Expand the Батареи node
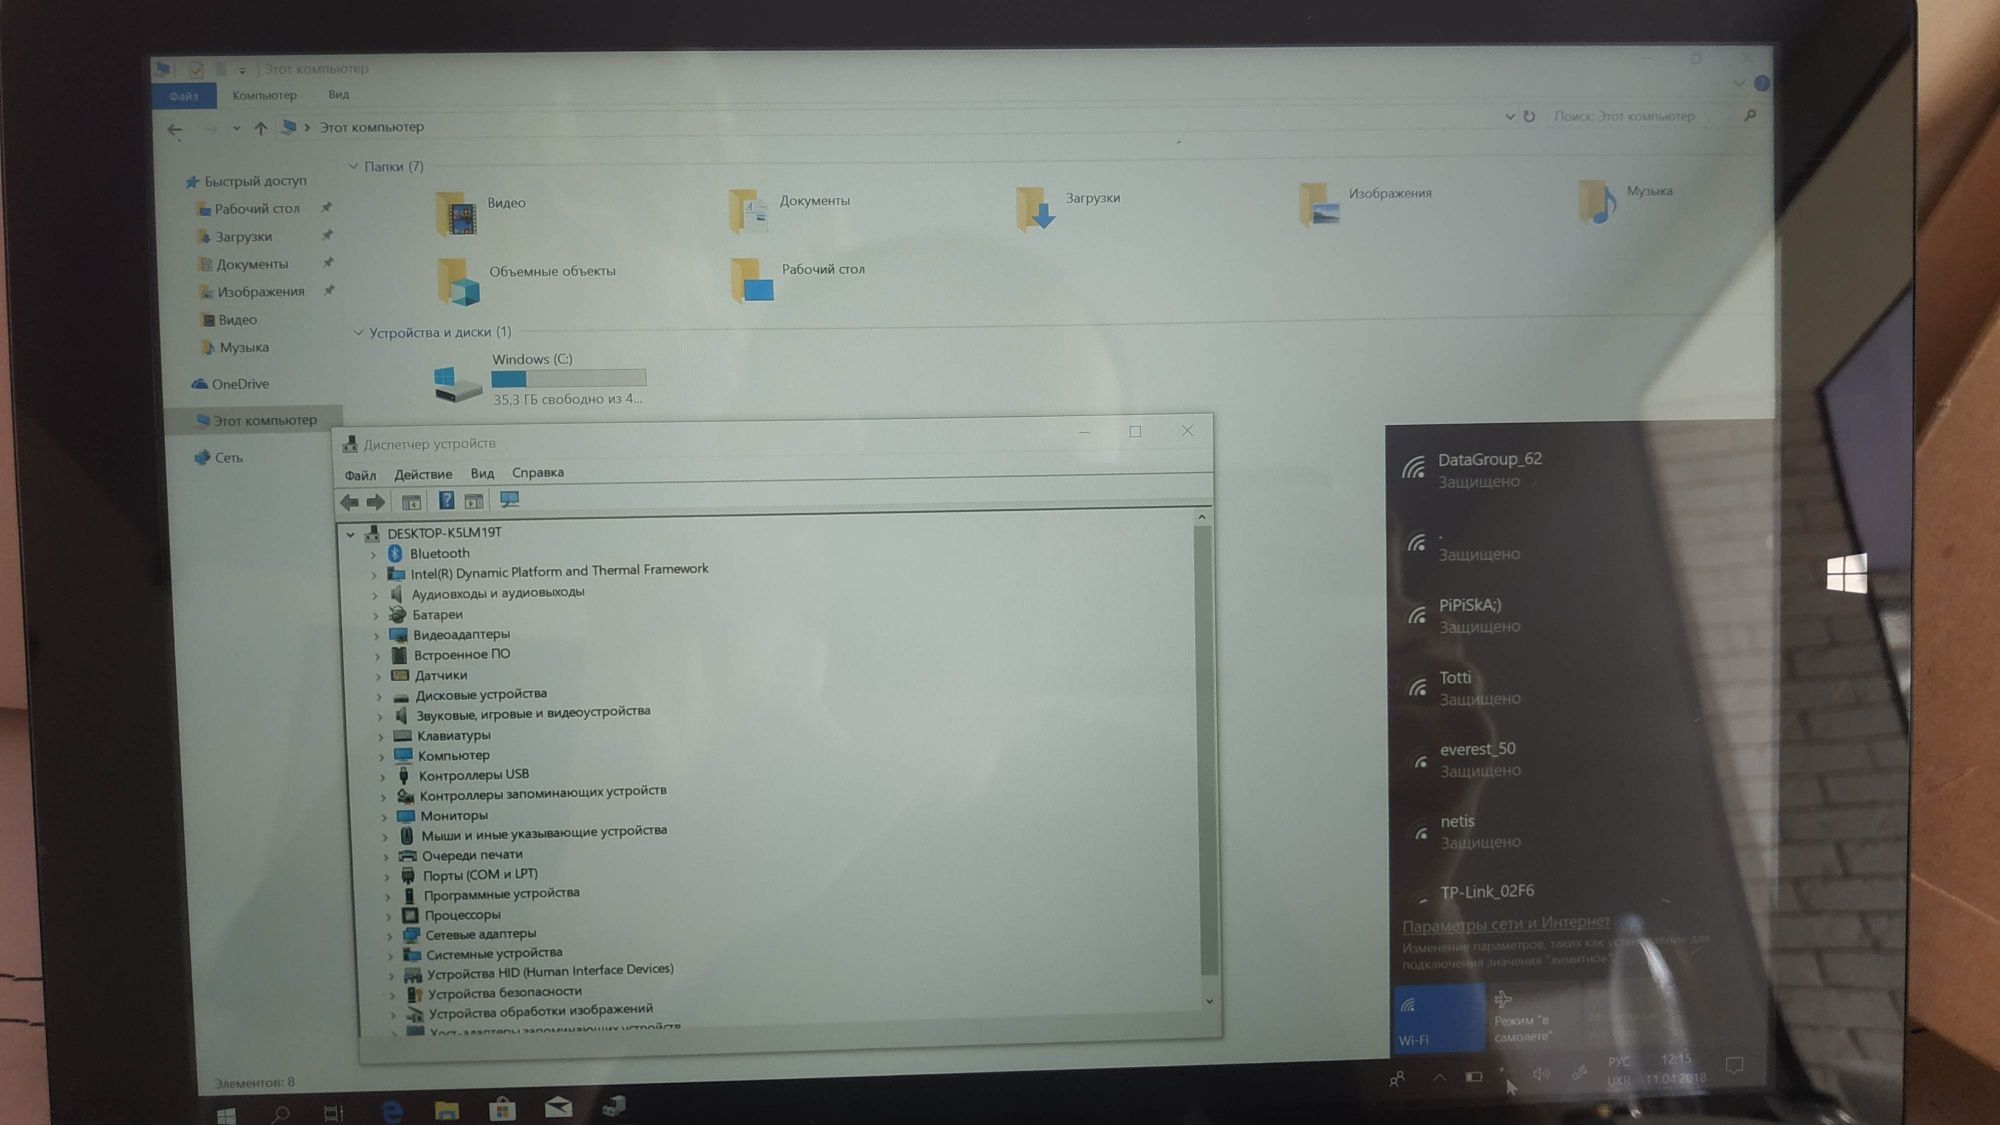Screen dimensions: 2000x1125 tap(375, 615)
